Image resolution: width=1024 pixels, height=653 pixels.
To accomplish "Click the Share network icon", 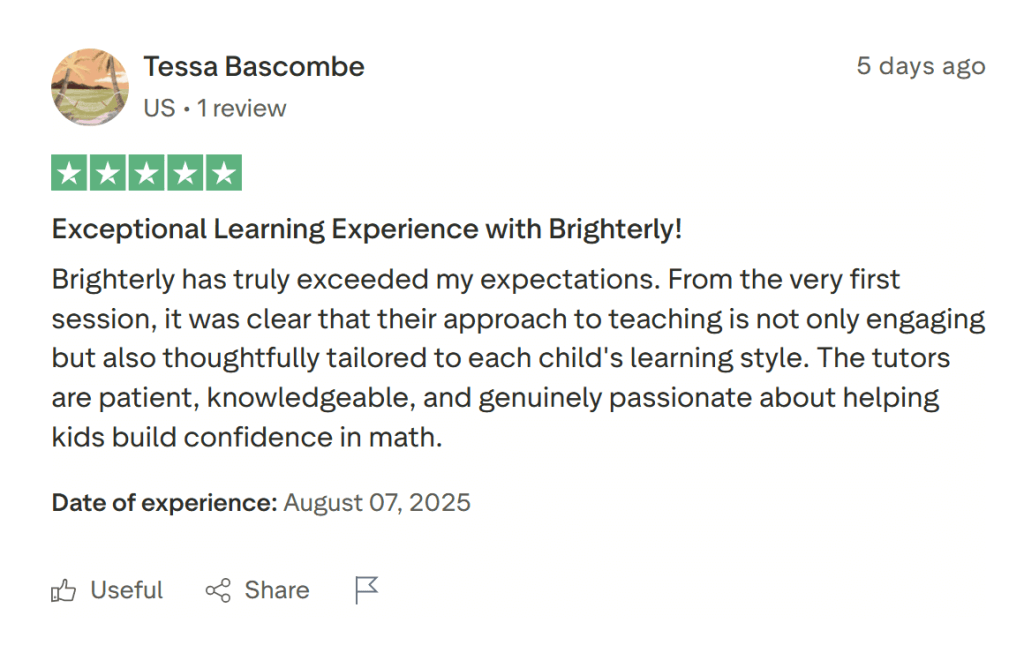I will click(x=218, y=591).
